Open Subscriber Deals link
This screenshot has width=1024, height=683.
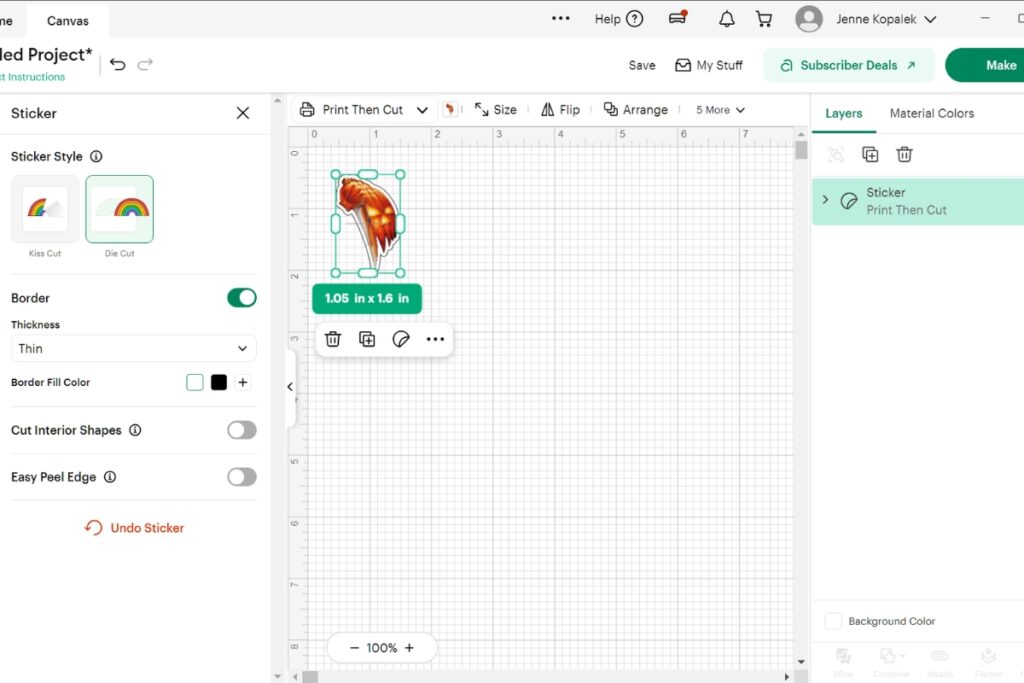point(849,65)
